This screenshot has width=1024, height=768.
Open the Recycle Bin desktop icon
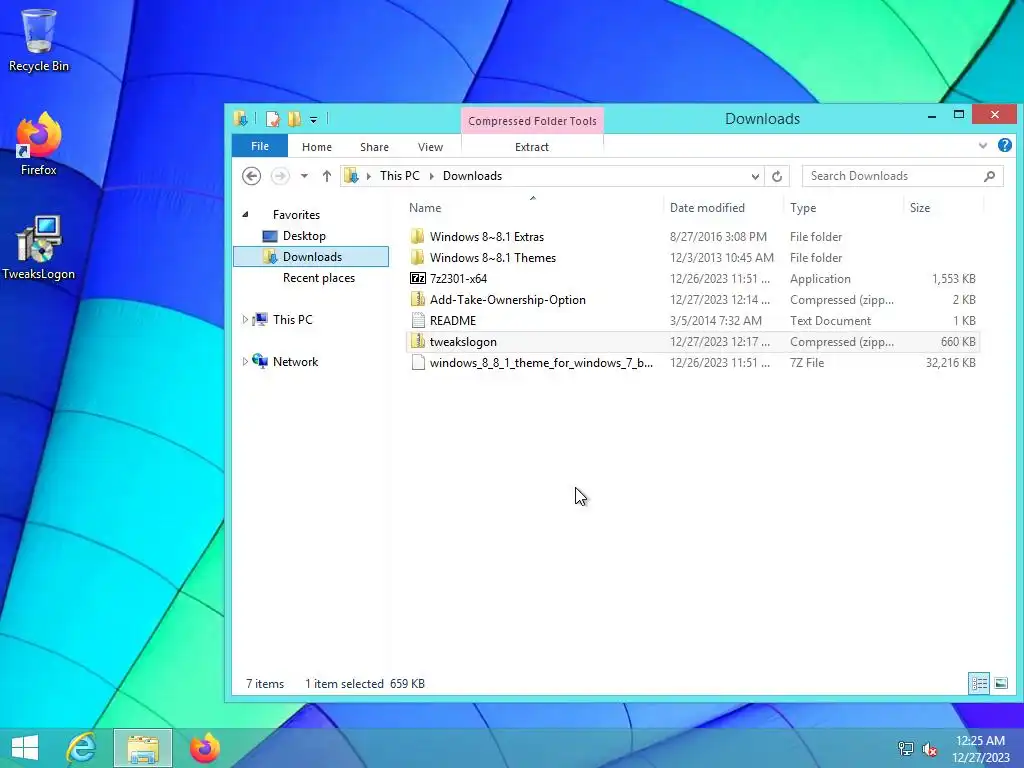coord(39,40)
